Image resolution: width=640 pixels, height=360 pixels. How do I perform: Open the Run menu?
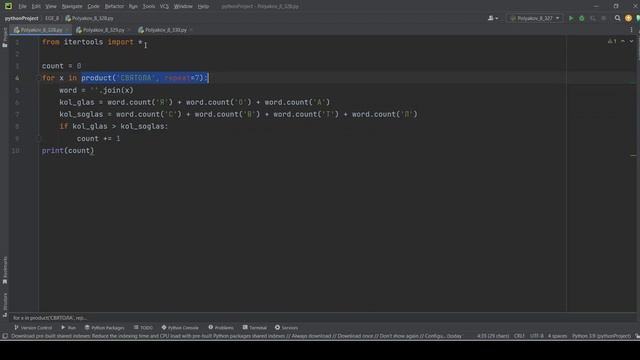click(133, 6)
